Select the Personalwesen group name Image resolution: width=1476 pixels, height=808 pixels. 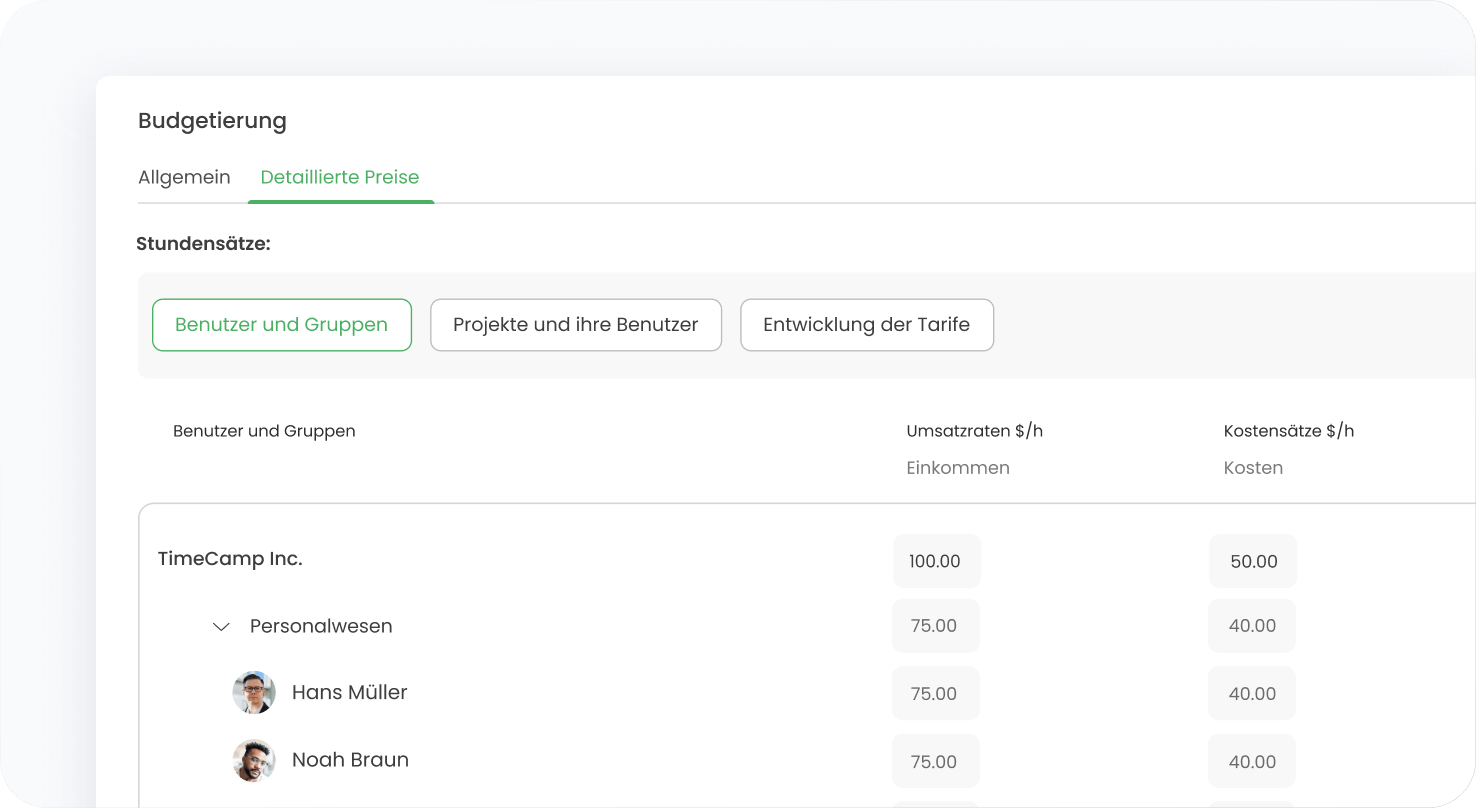point(321,626)
